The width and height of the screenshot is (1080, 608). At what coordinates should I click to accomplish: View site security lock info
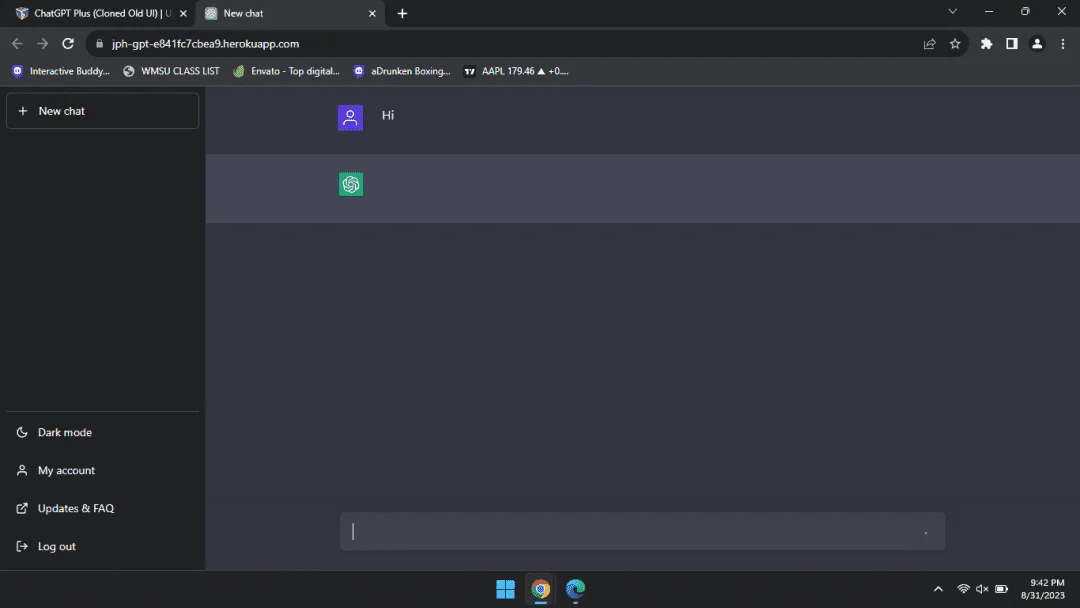(99, 43)
